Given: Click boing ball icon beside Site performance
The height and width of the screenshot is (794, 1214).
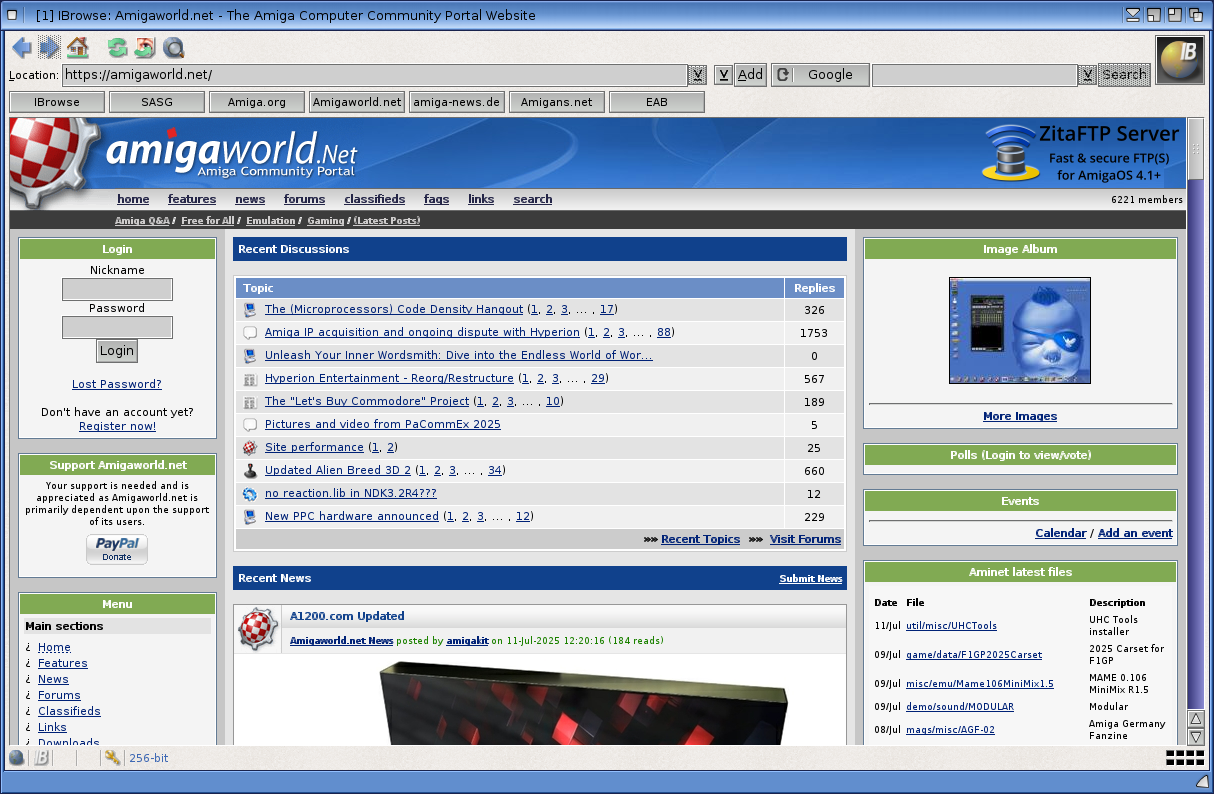Looking at the screenshot, I should pos(250,448).
